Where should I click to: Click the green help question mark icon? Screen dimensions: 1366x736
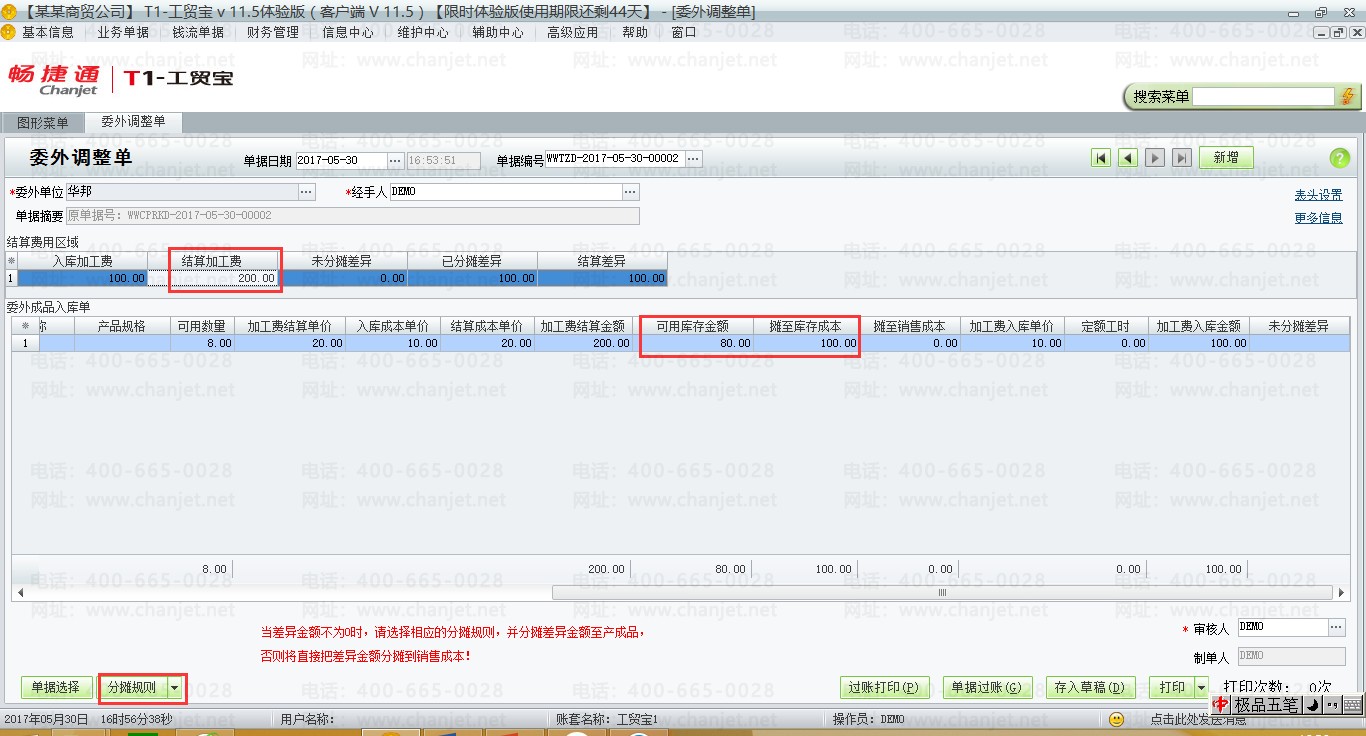[x=1339, y=158]
